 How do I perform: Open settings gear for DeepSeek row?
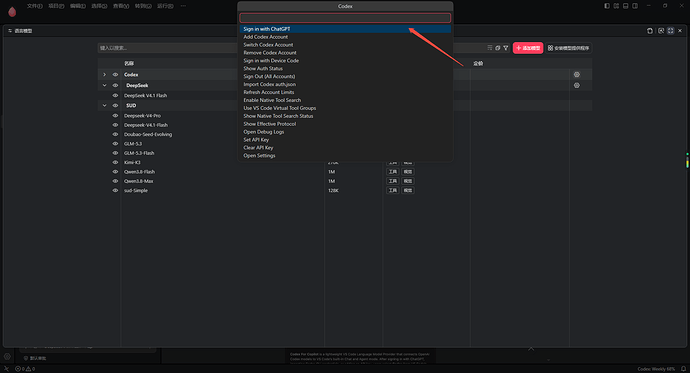point(576,85)
